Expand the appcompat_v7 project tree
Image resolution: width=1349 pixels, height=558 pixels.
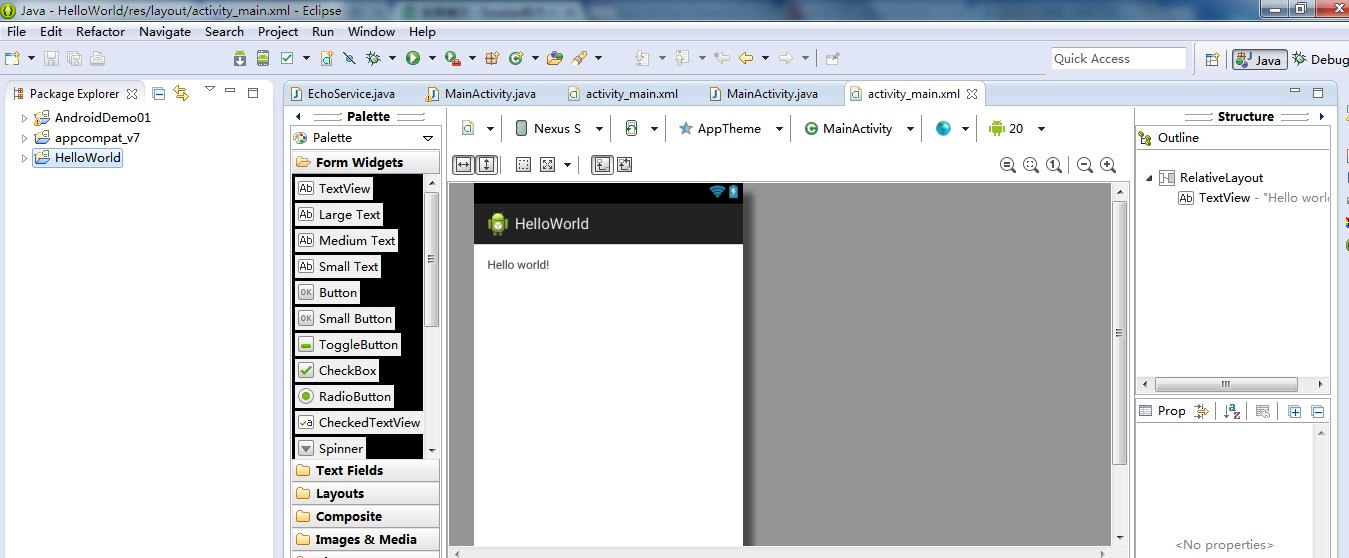25,138
